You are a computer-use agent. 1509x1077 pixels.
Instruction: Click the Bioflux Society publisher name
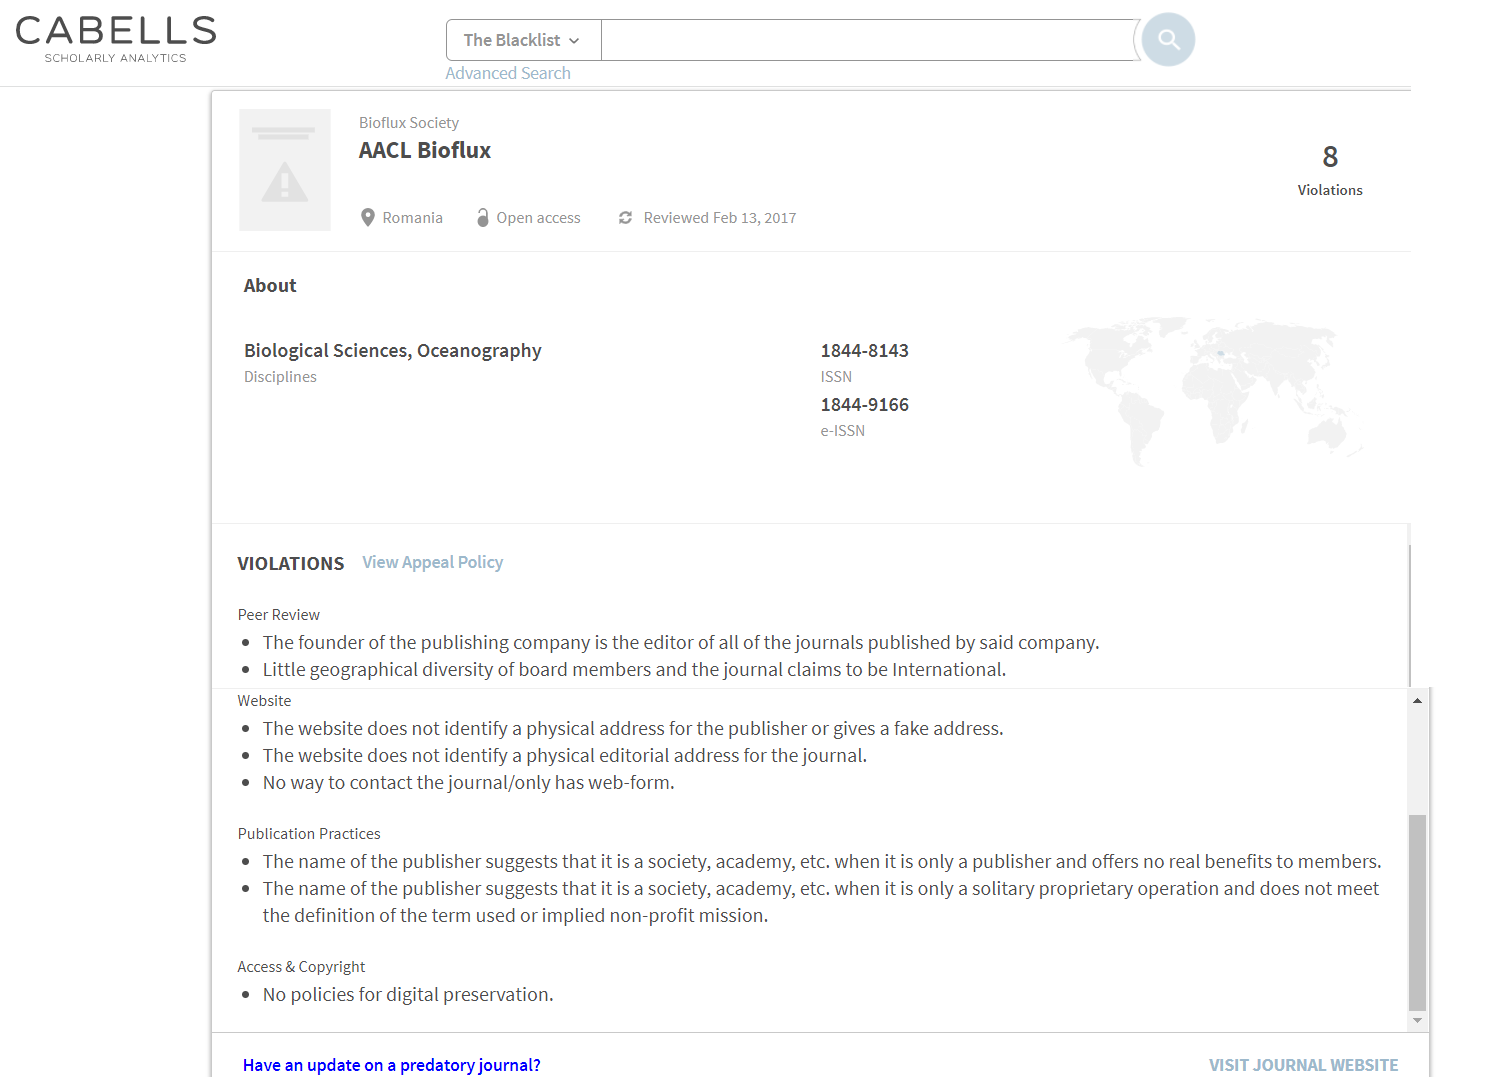409,122
